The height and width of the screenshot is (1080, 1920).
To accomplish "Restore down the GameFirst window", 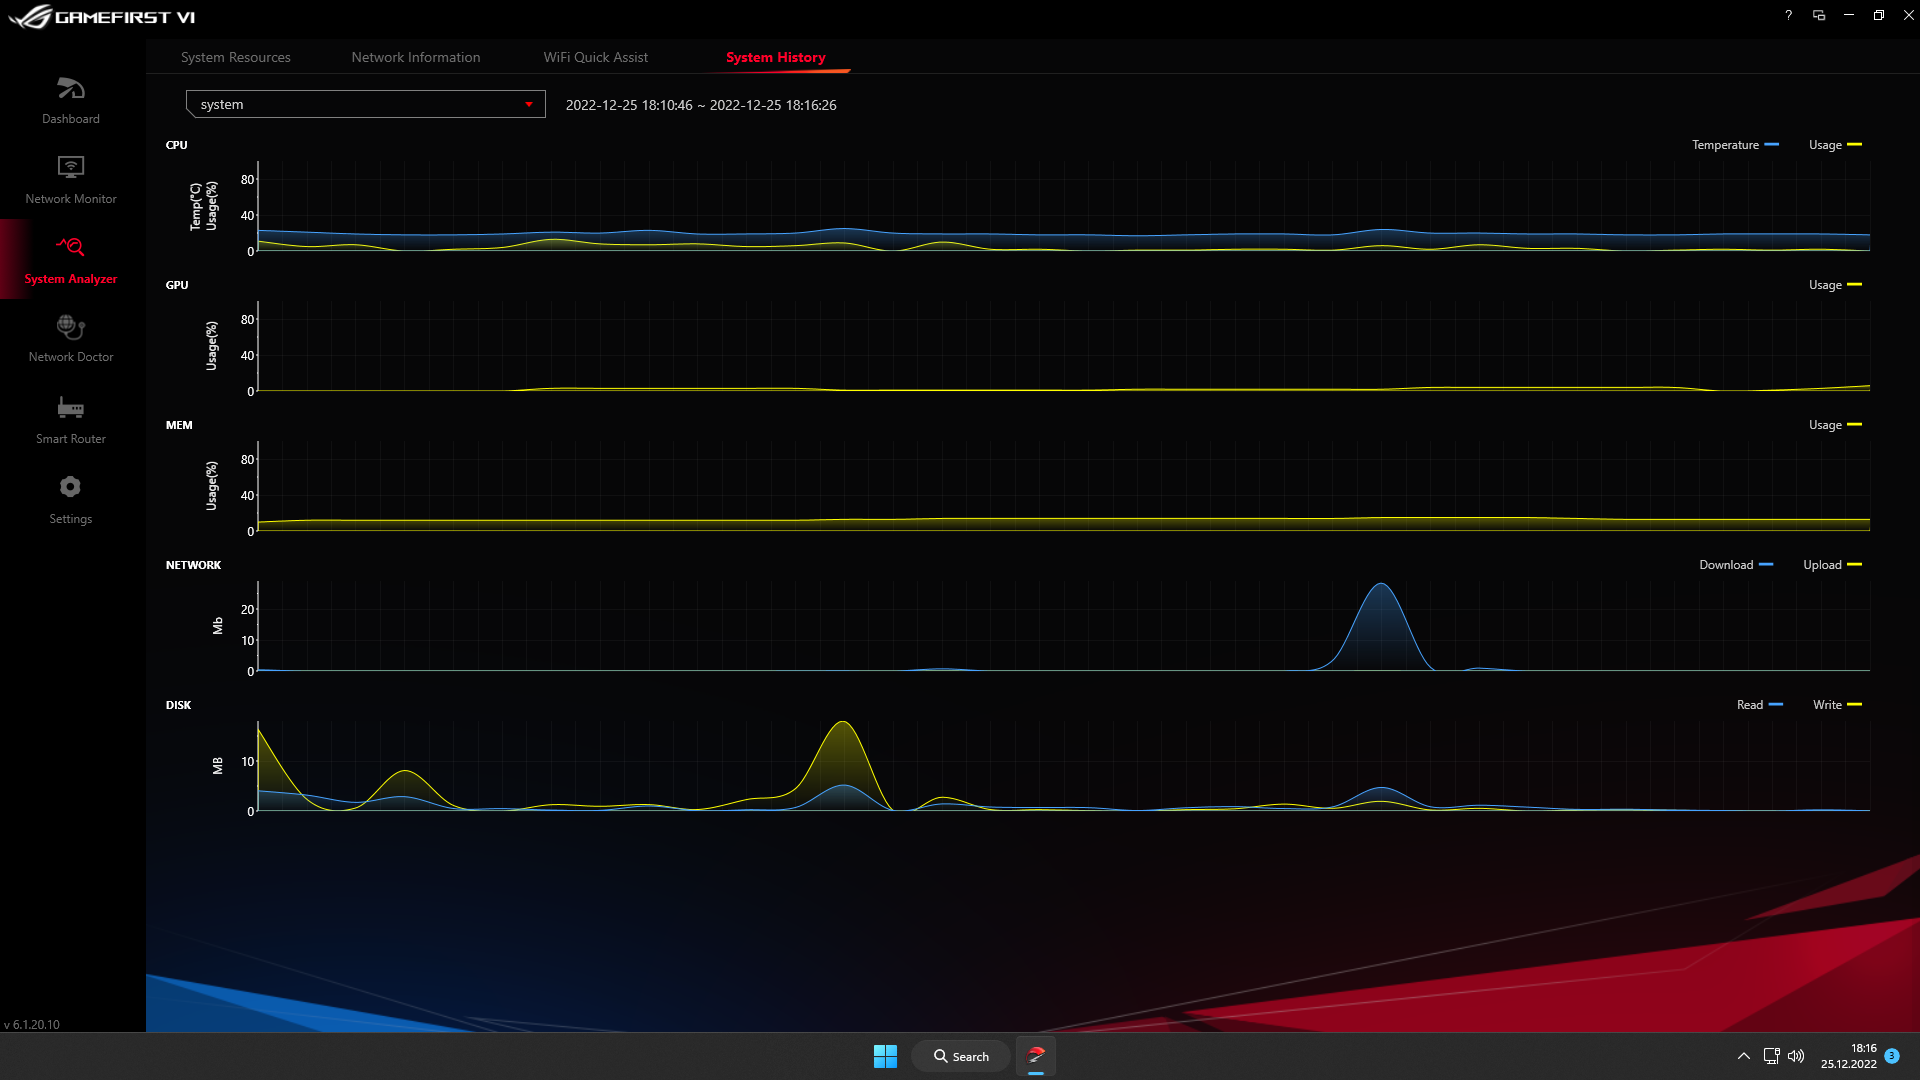I will click(x=1879, y=15).
